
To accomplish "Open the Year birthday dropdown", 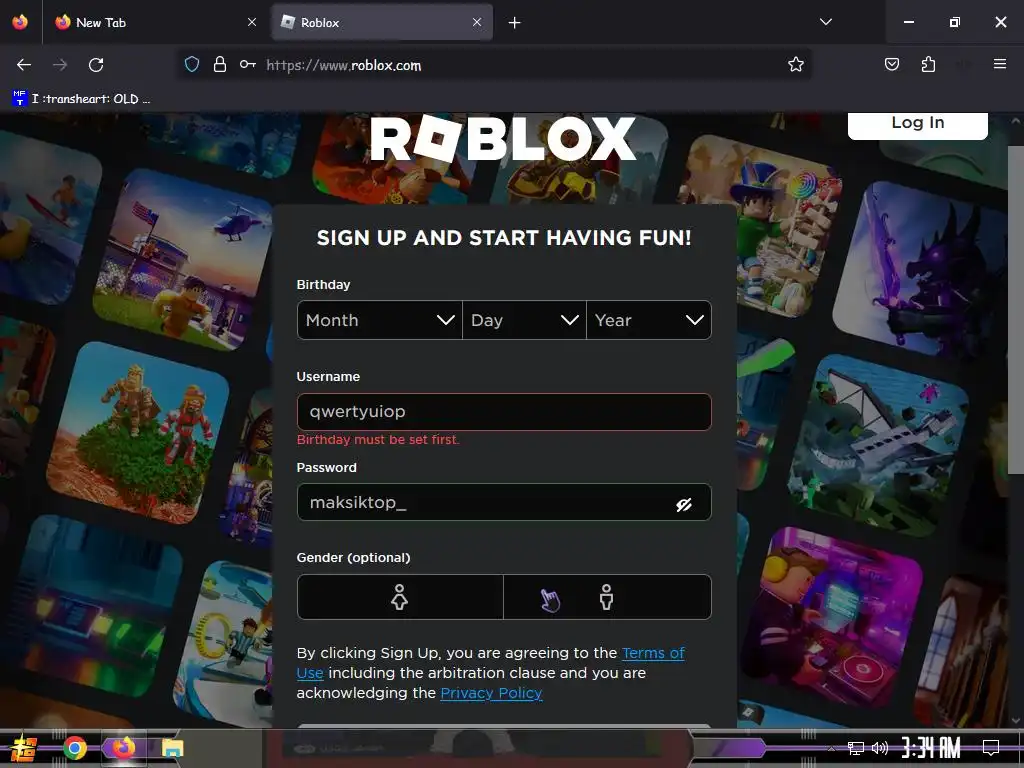I will coord(648,320).
